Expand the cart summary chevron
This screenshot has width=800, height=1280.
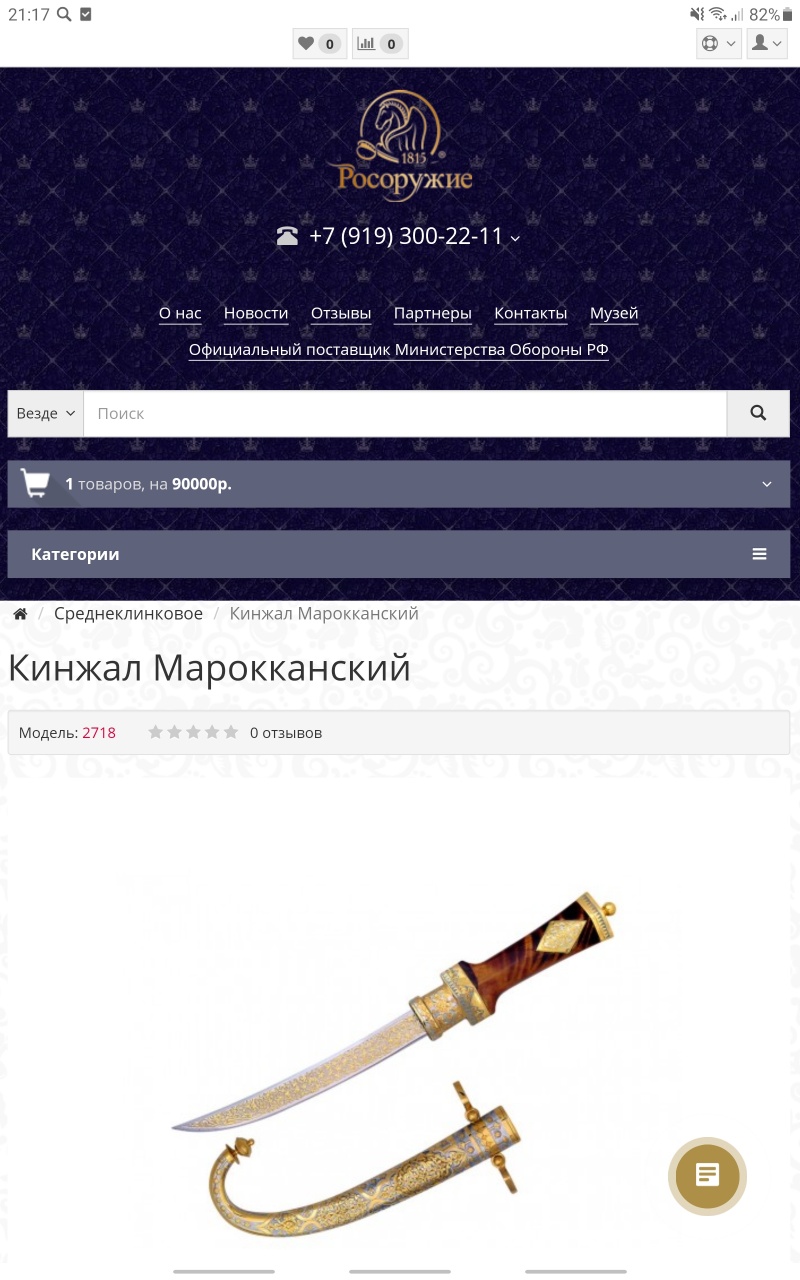[767, 484]
